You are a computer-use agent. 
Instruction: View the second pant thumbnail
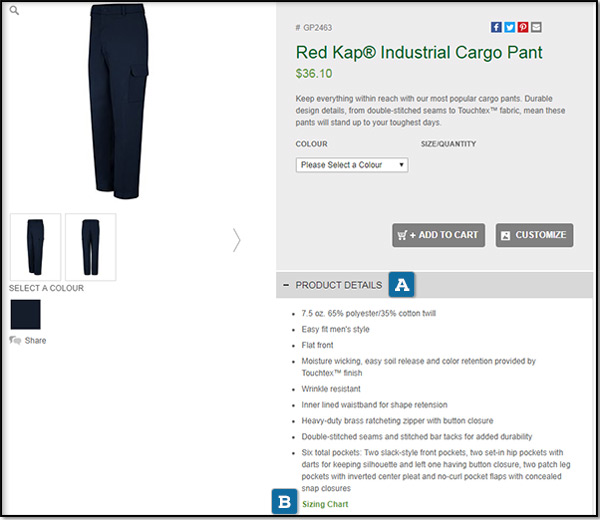pos(91,247)
